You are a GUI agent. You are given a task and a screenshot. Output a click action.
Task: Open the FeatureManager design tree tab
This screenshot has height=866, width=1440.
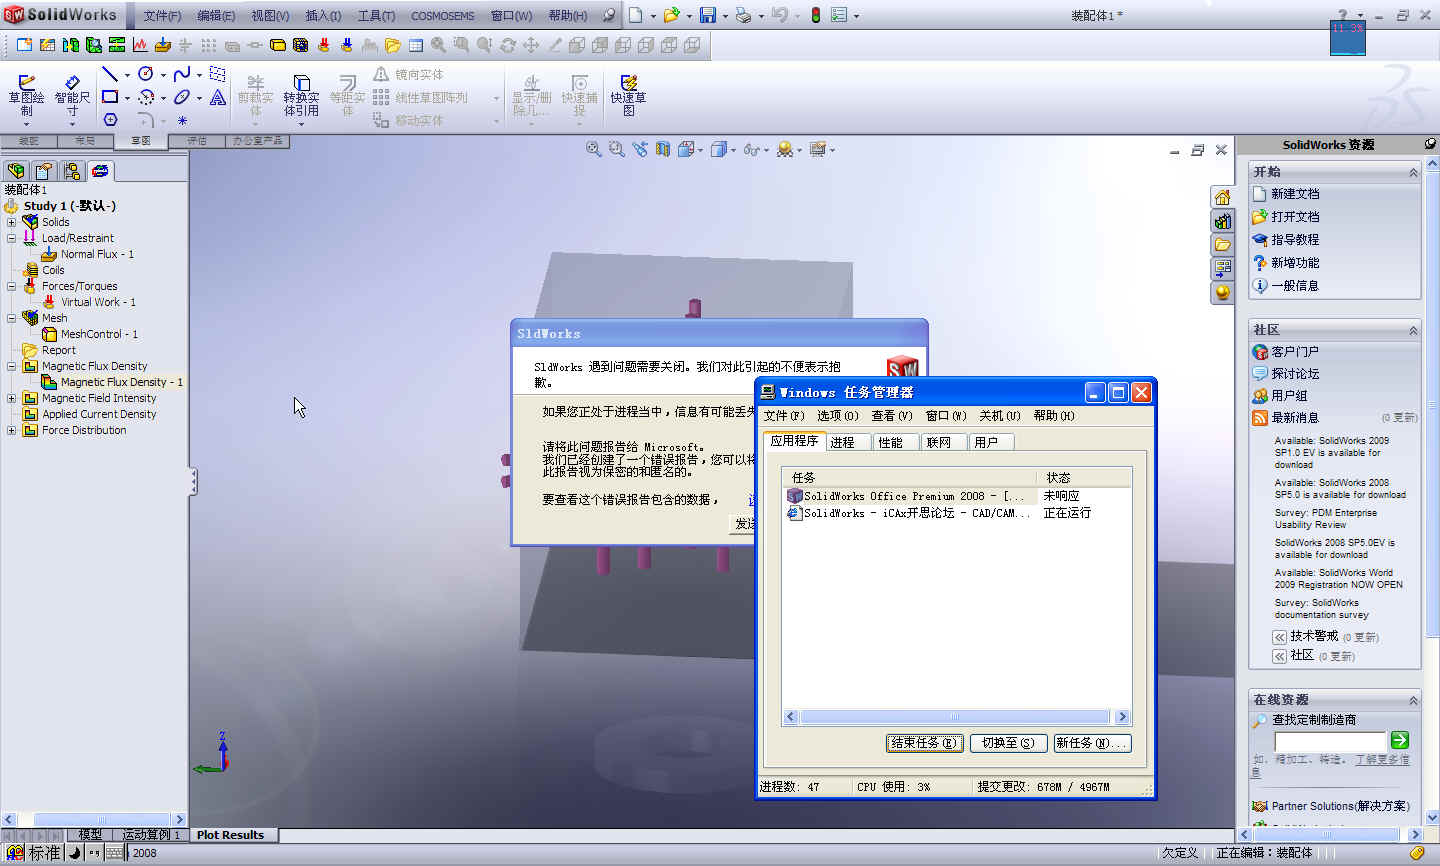point(16,171)
